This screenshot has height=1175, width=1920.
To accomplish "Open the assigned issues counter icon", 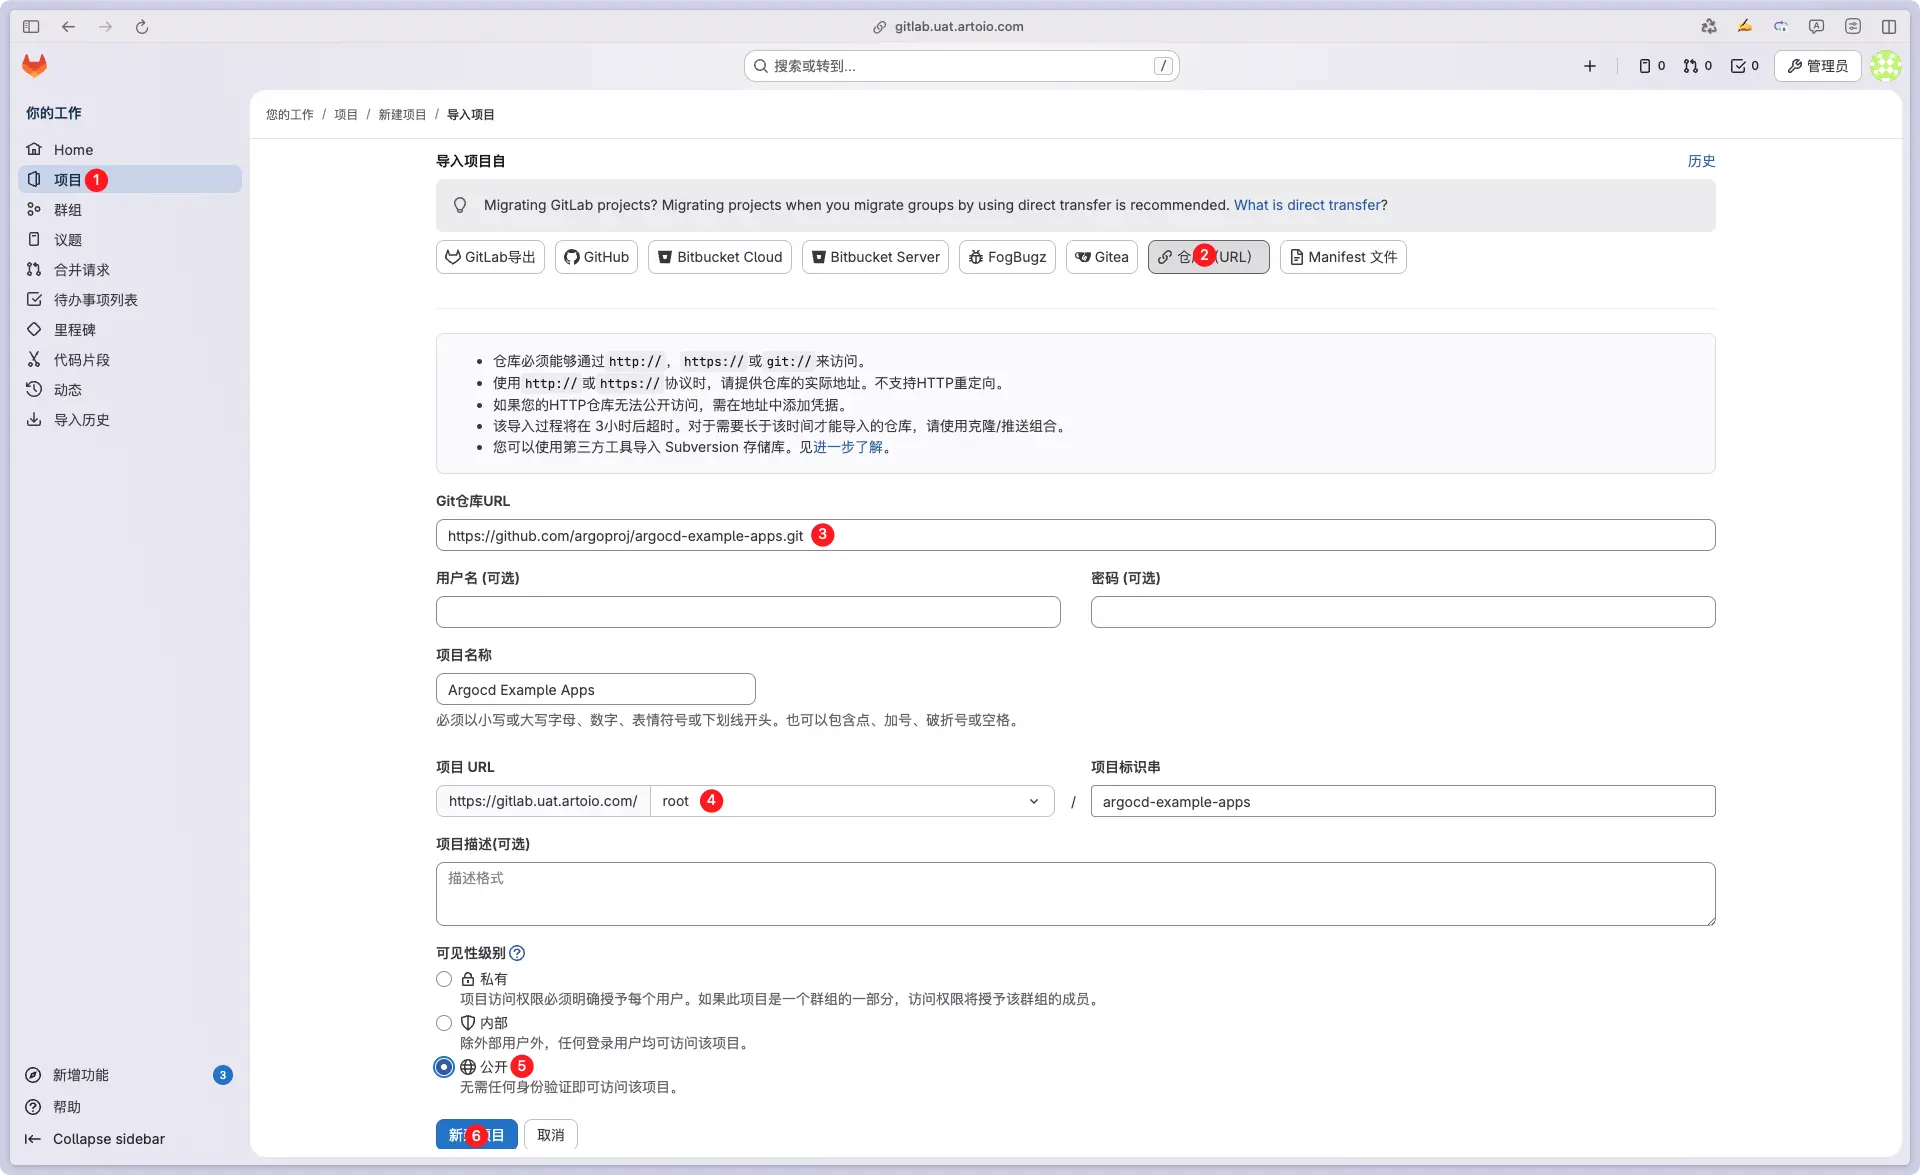I will pyautogui.click(x=1651, y=66).
